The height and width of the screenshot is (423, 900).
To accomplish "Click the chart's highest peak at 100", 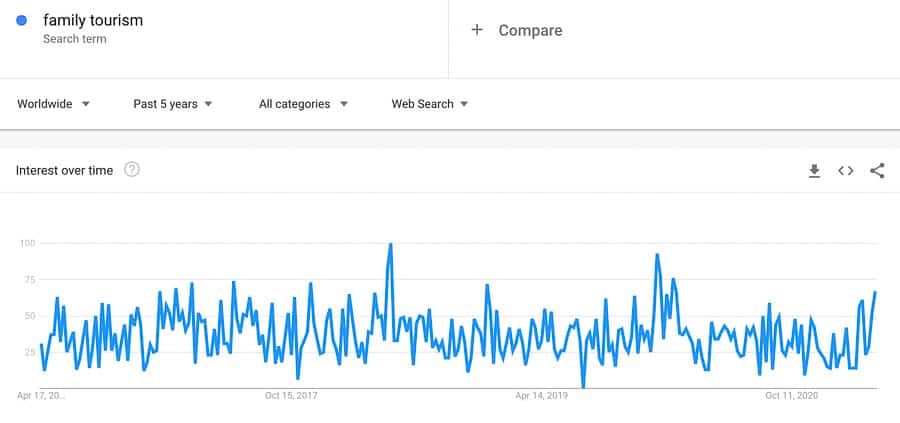I will pos(390,244).
